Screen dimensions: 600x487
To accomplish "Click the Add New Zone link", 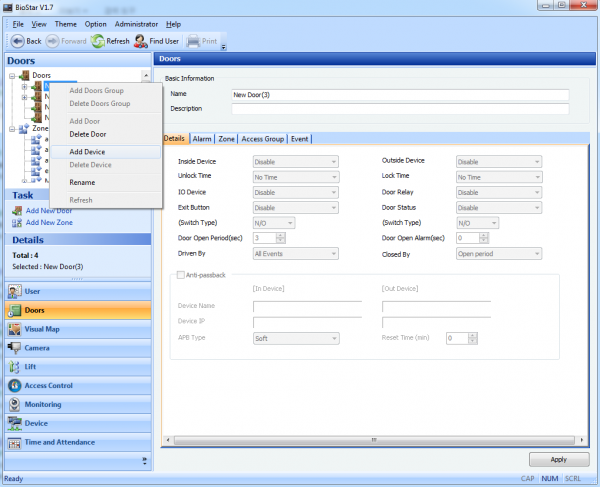I will pos(48,222).
